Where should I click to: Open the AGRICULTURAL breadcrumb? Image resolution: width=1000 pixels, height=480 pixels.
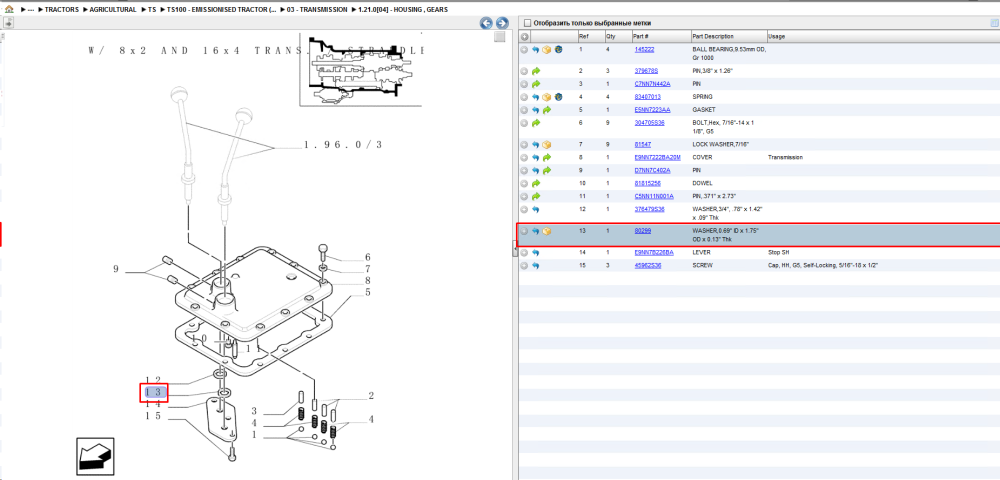(x=113, y=10)
